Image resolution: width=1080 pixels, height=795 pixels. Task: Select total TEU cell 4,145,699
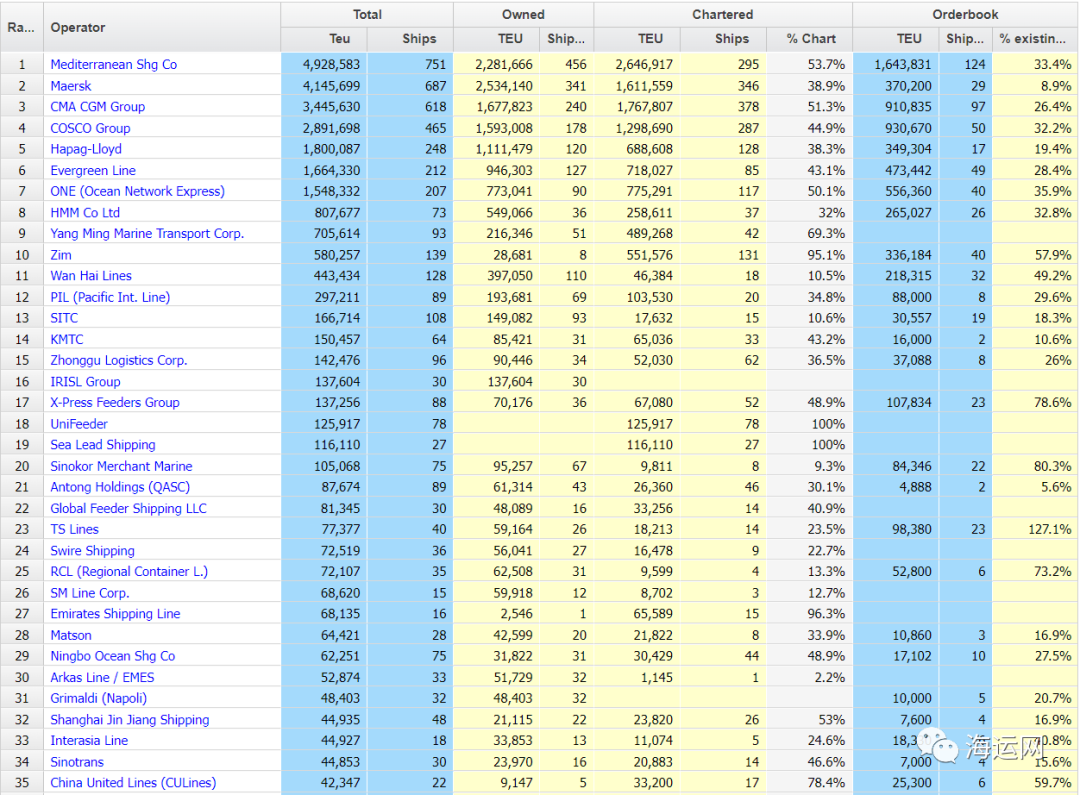point(324,86)
